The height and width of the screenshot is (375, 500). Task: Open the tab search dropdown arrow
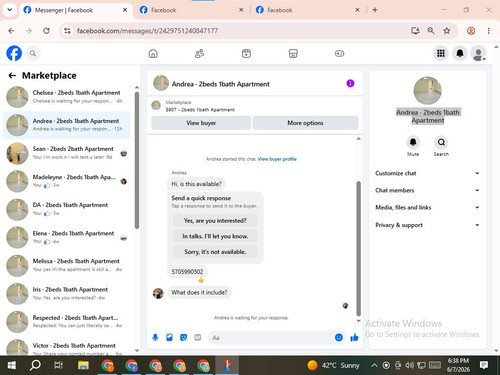[x=10, y=10]
